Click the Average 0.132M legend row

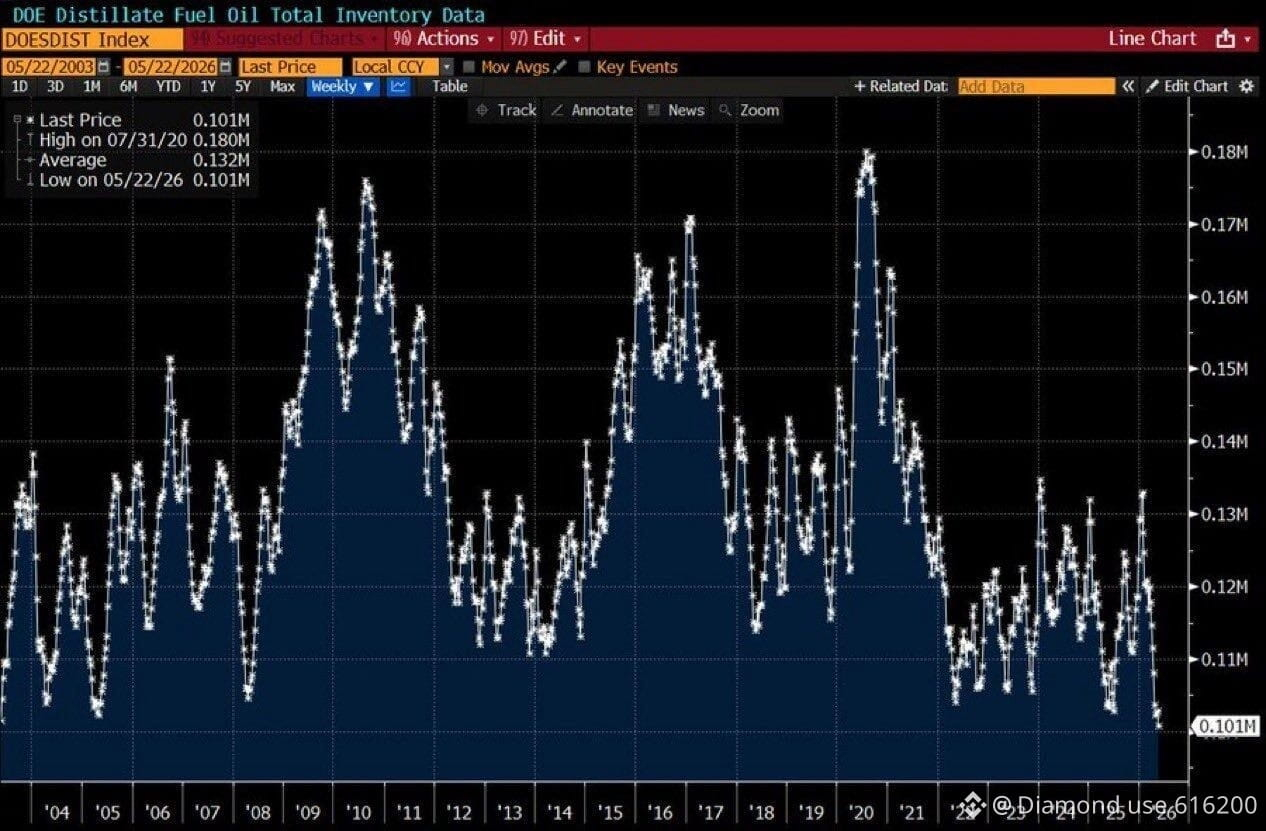[x=137, y=160]
